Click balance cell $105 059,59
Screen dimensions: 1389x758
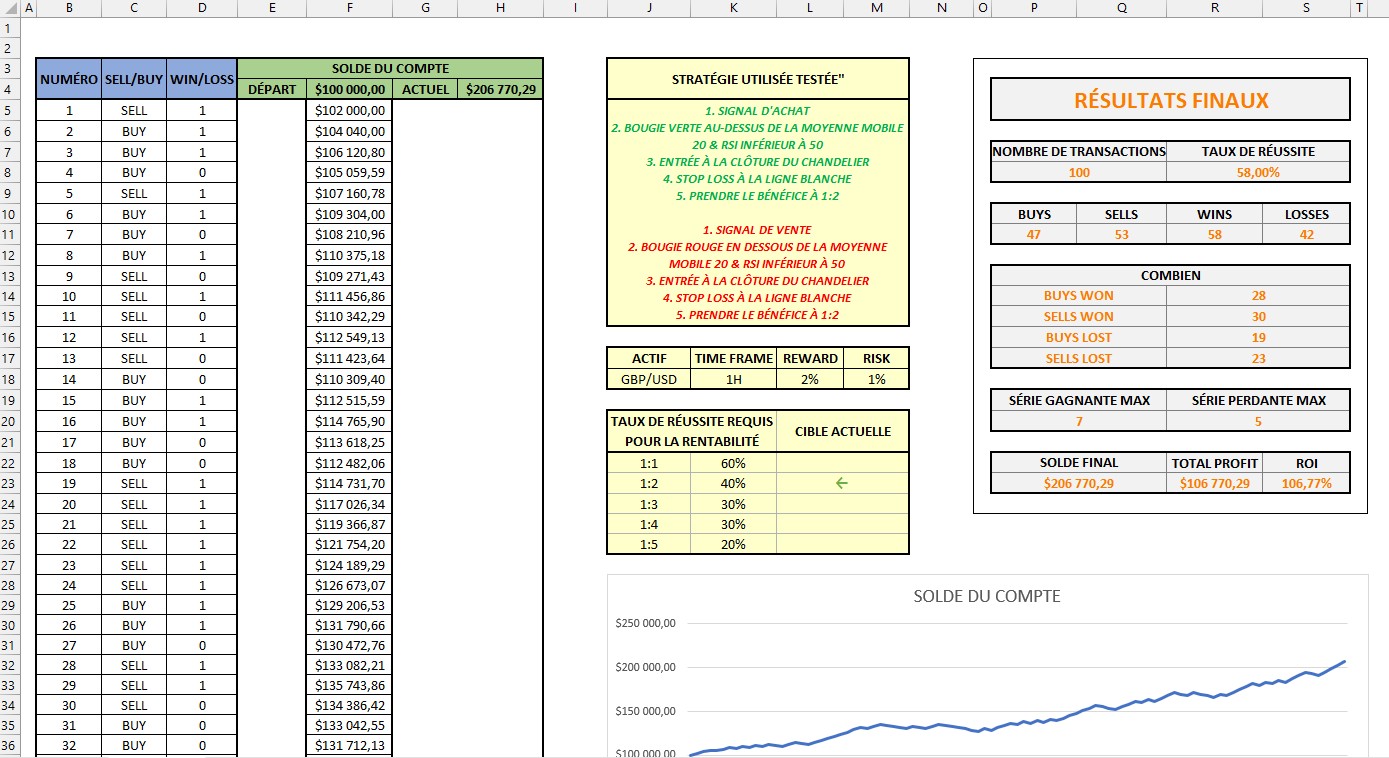(349, 172)
